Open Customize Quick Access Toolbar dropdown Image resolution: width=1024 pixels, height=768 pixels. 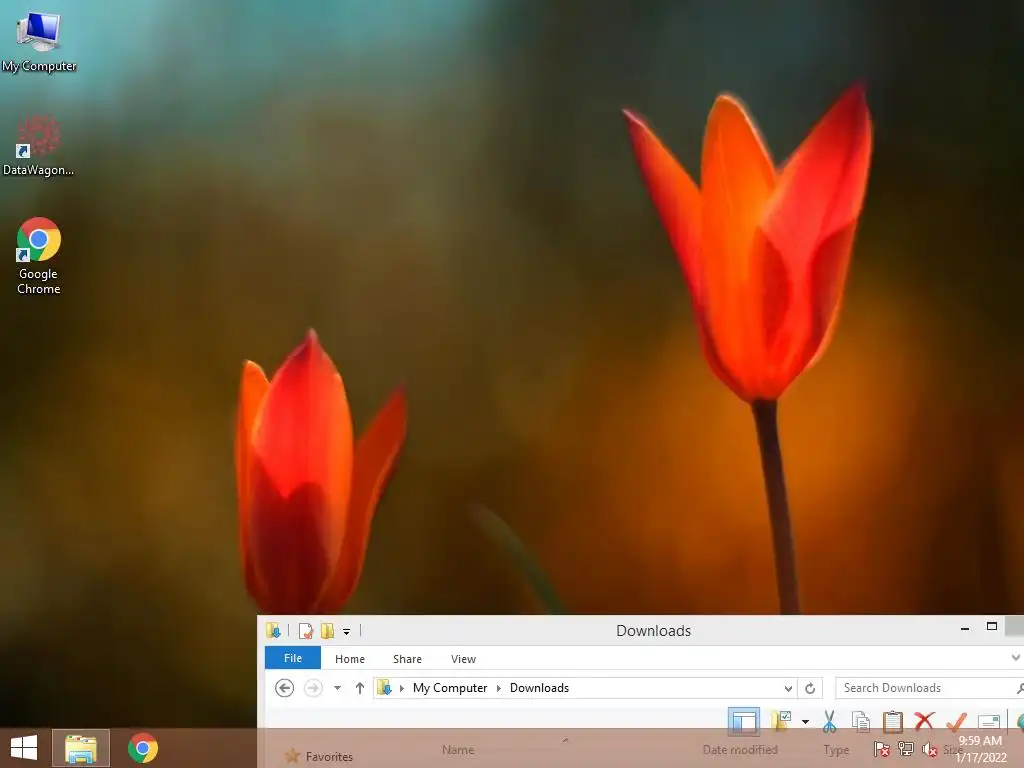click(347, 632)
